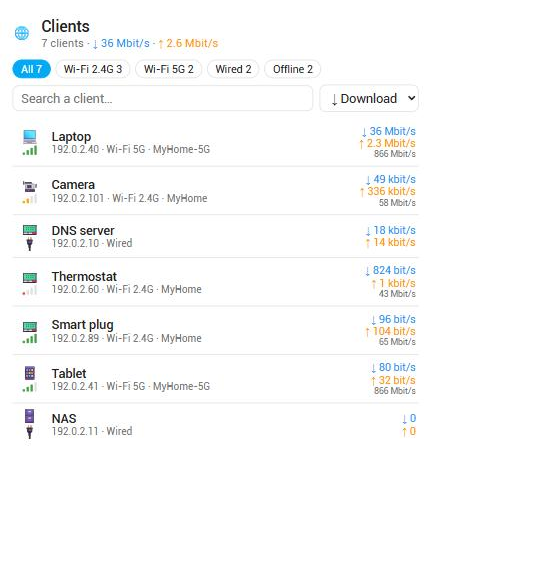Click the Thermostat weak signal bars
The width and height of the screenshot is (540, 580).
tap(30, 291)
